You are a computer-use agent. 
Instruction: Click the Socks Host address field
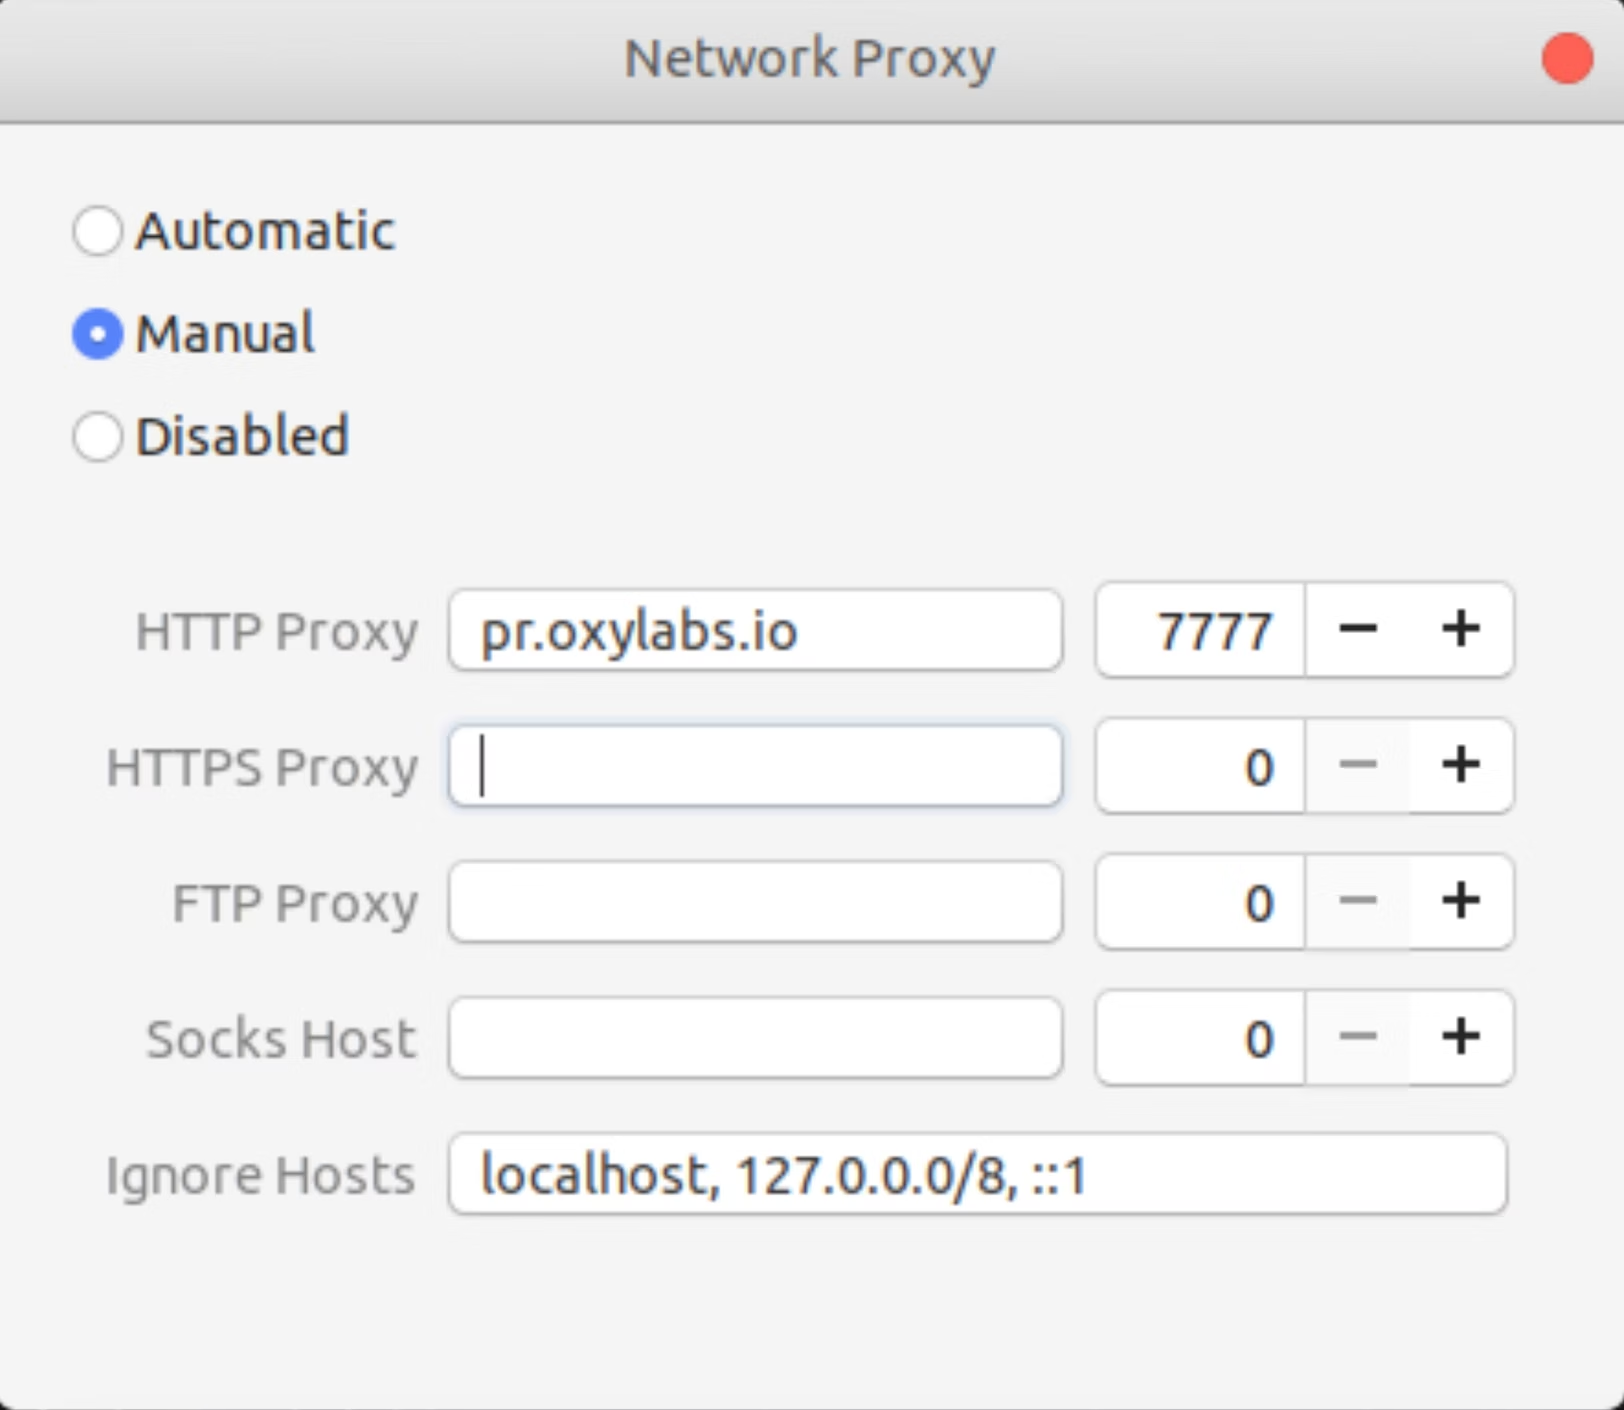[755, 1038]
